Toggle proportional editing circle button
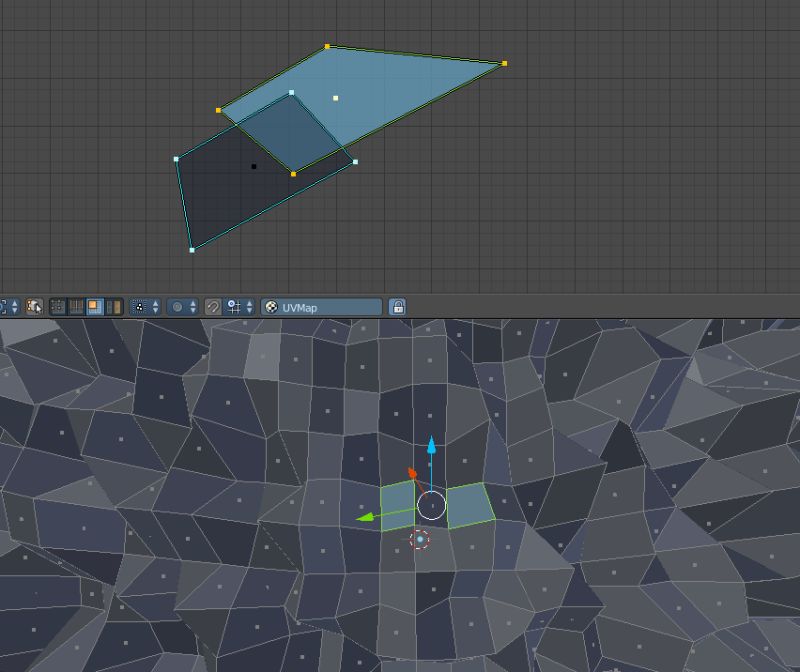 pyautogui.click(x=176, y=305)
